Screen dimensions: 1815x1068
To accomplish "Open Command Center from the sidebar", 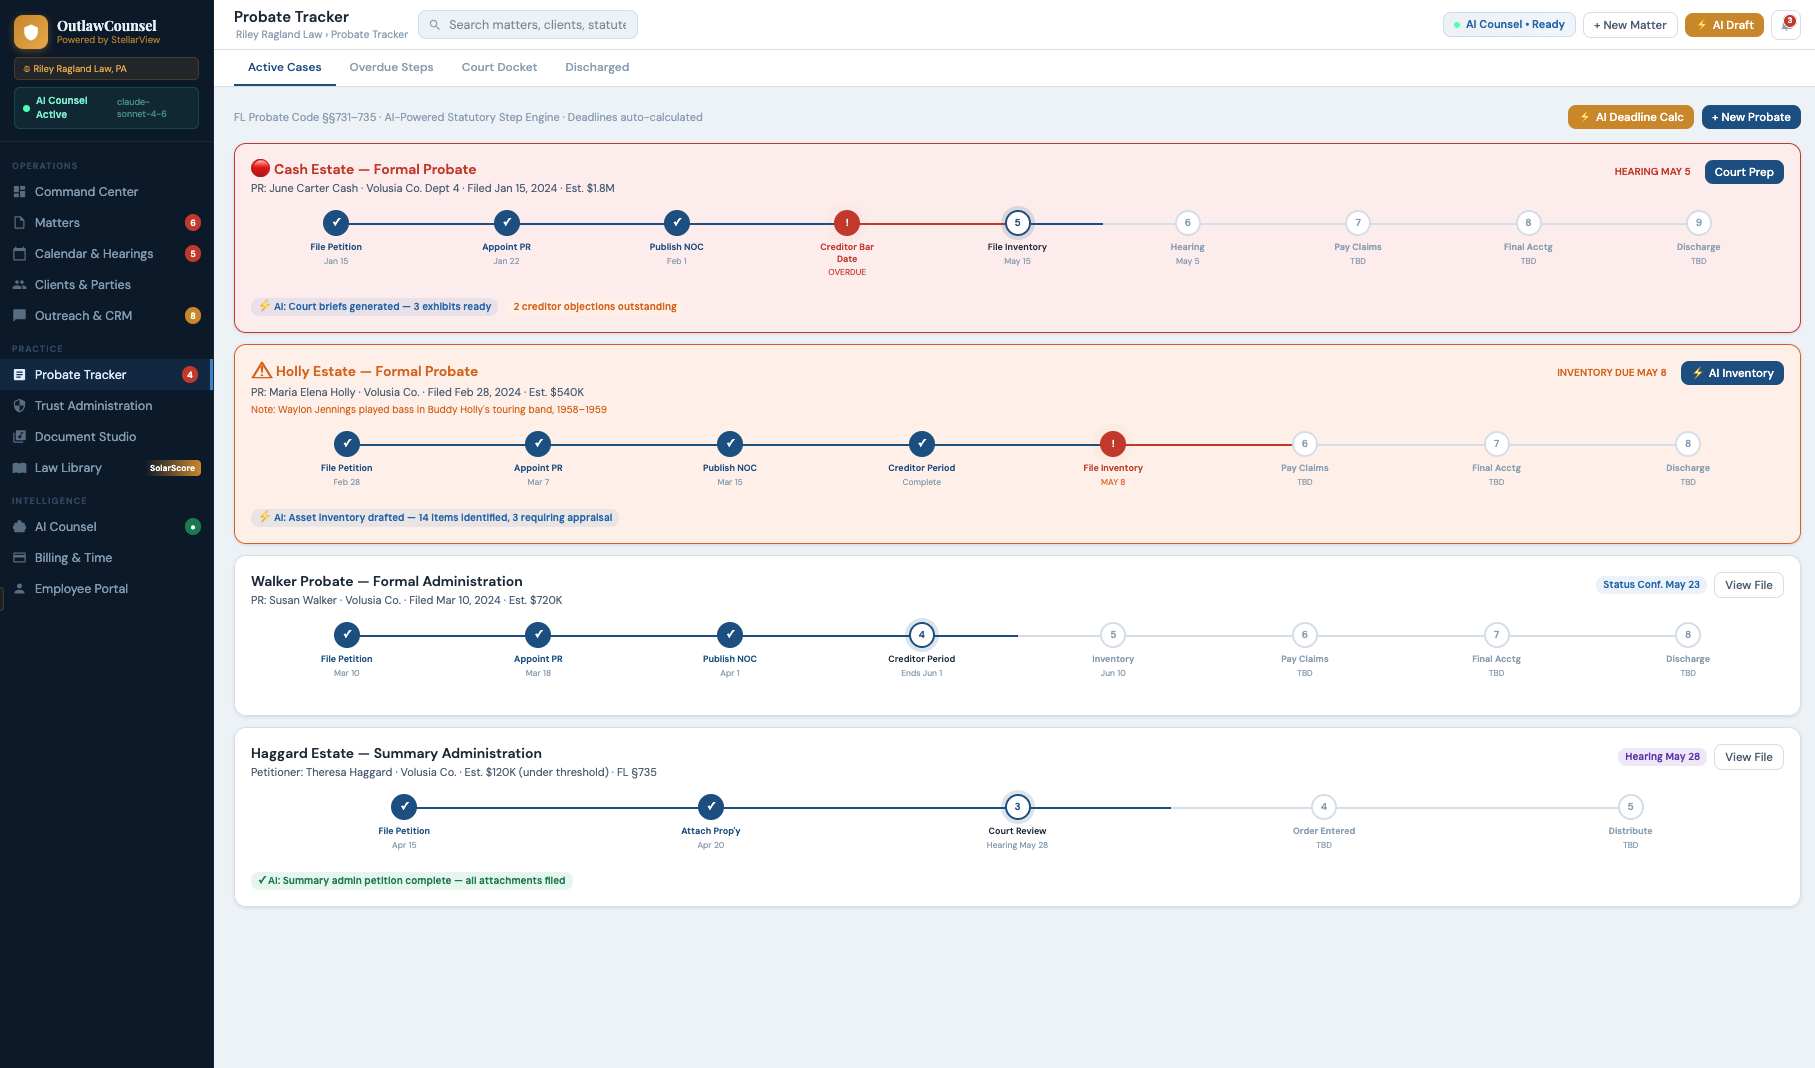I will [x=86, y=192].
